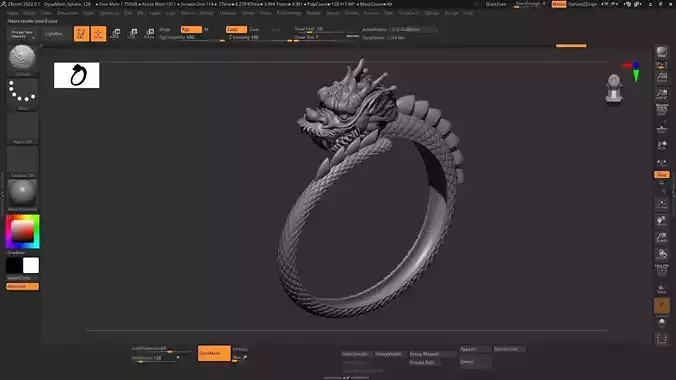Click Zoom3D icon on right shelf
This screenshot has height=380, width=676.
click(x=661, y=238)
